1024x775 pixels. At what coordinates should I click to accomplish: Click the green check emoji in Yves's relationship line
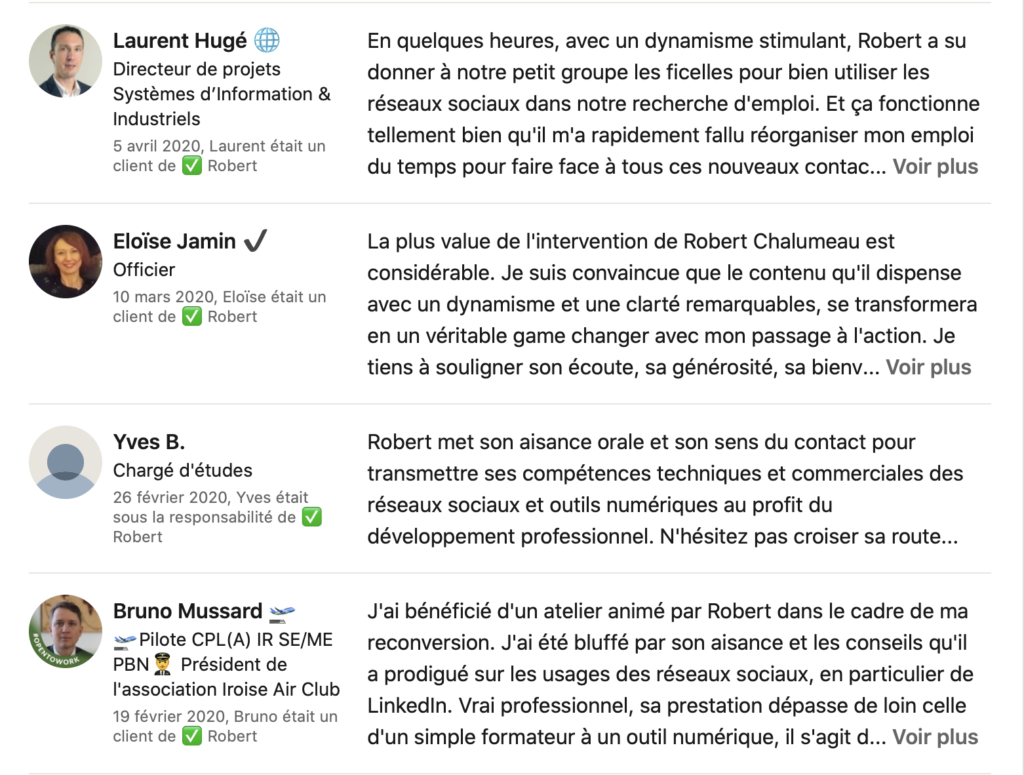point(311,517)
